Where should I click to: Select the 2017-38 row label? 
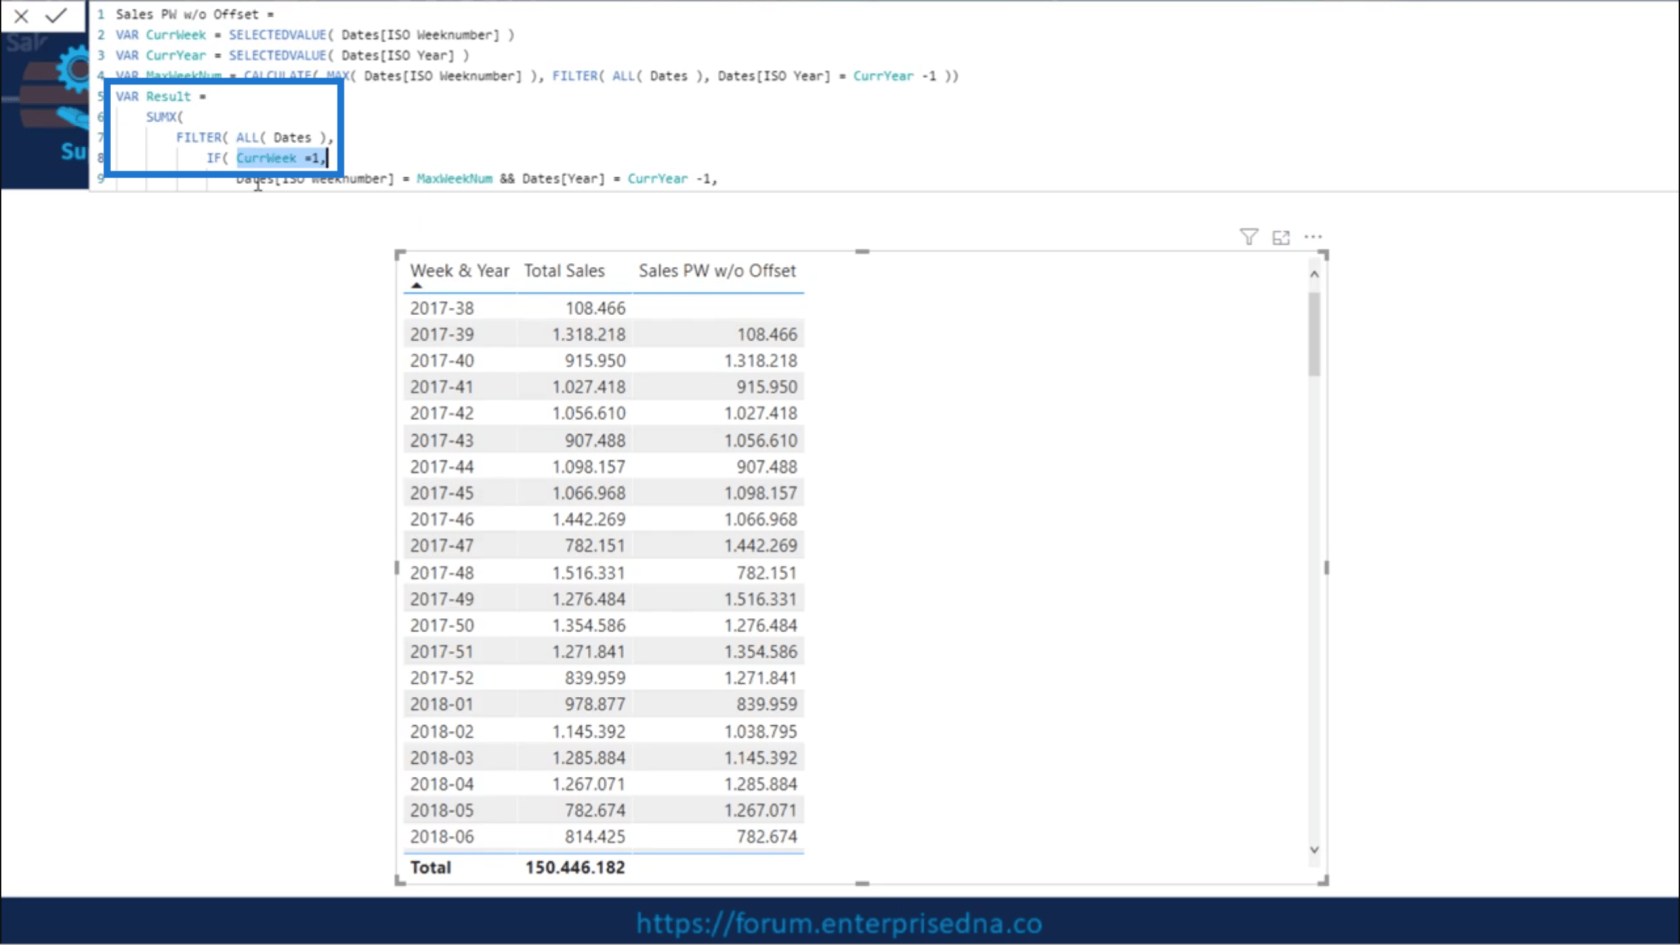442,308
